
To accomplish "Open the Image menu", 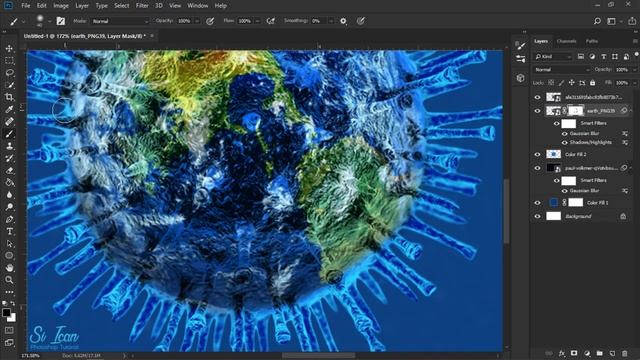I will click(61, 6).
